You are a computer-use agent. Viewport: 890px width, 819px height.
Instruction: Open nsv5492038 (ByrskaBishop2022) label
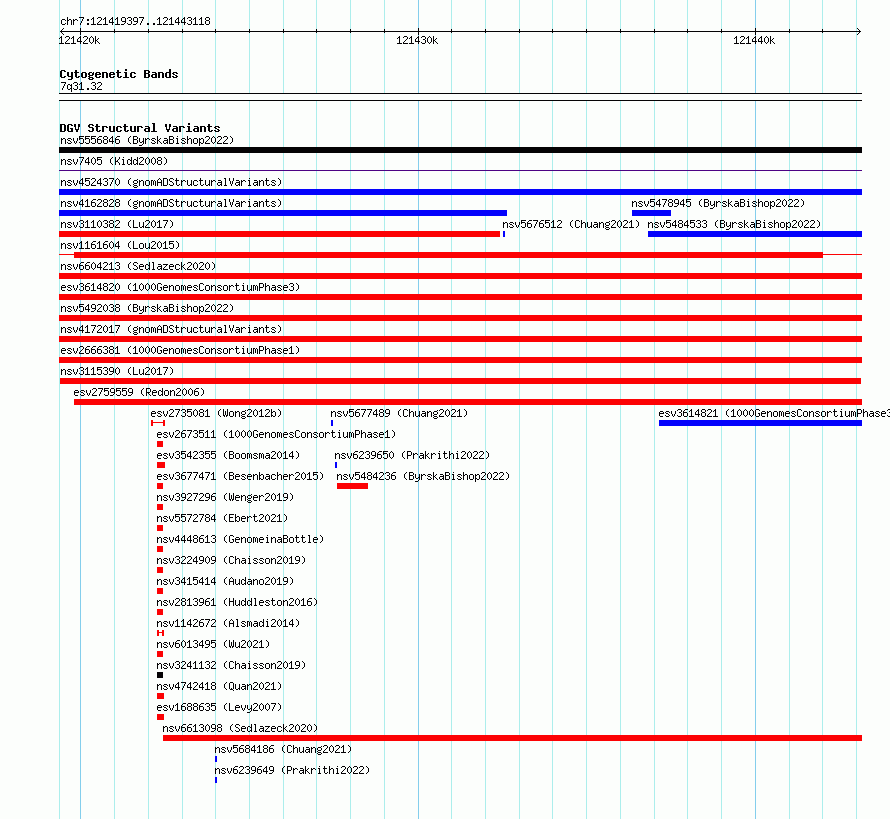pos(147,308)
